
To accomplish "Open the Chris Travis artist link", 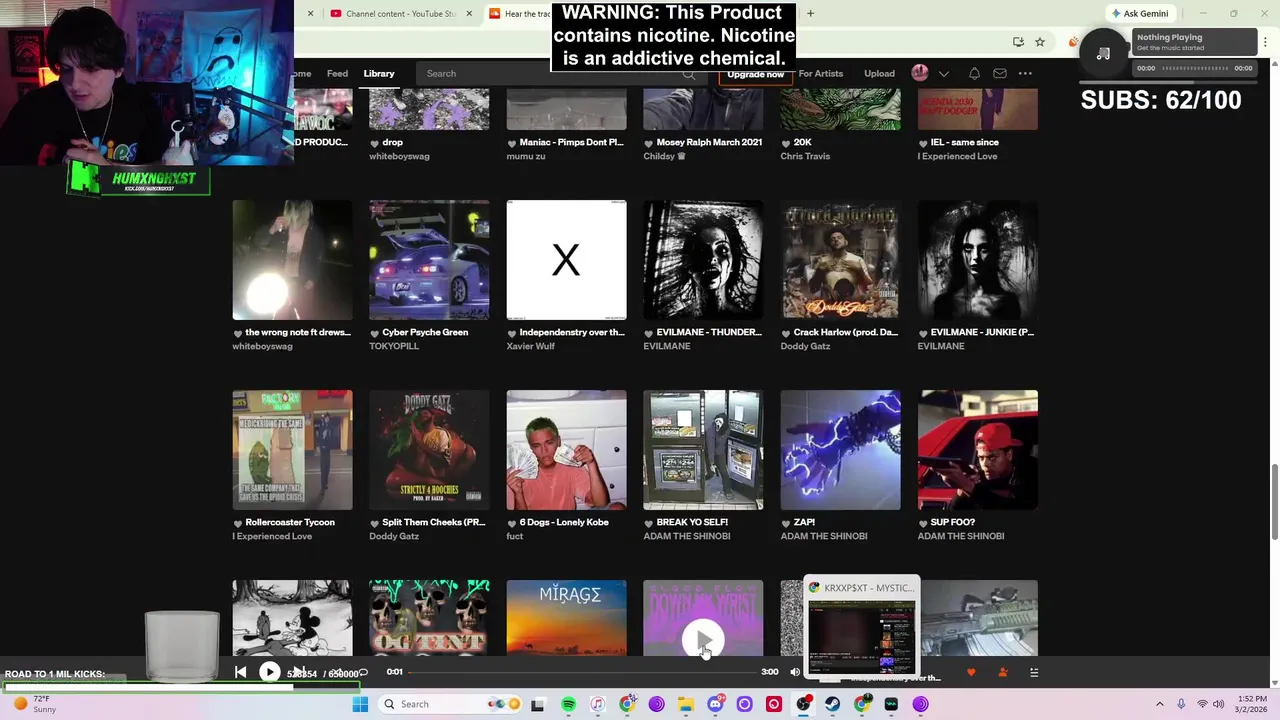I will [805, 156].
